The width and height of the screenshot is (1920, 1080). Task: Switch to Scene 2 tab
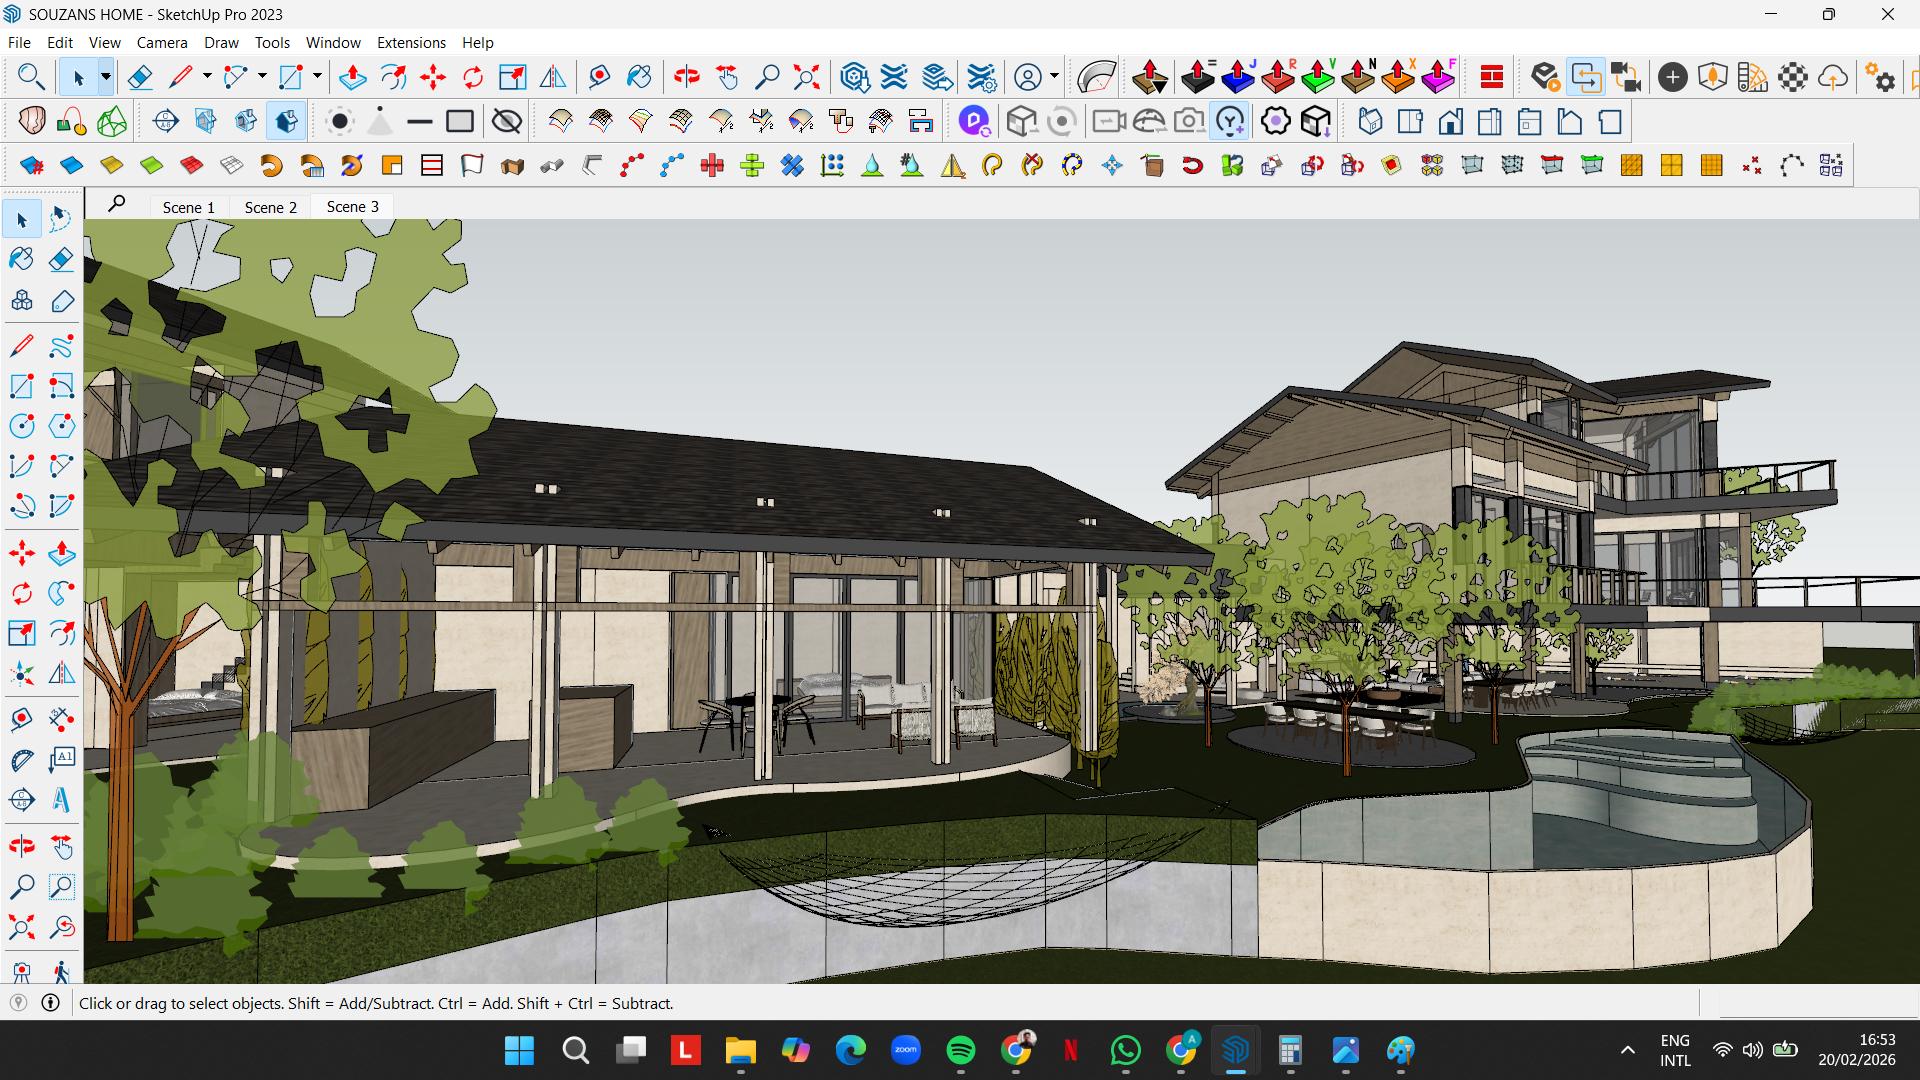pos(270,207)
